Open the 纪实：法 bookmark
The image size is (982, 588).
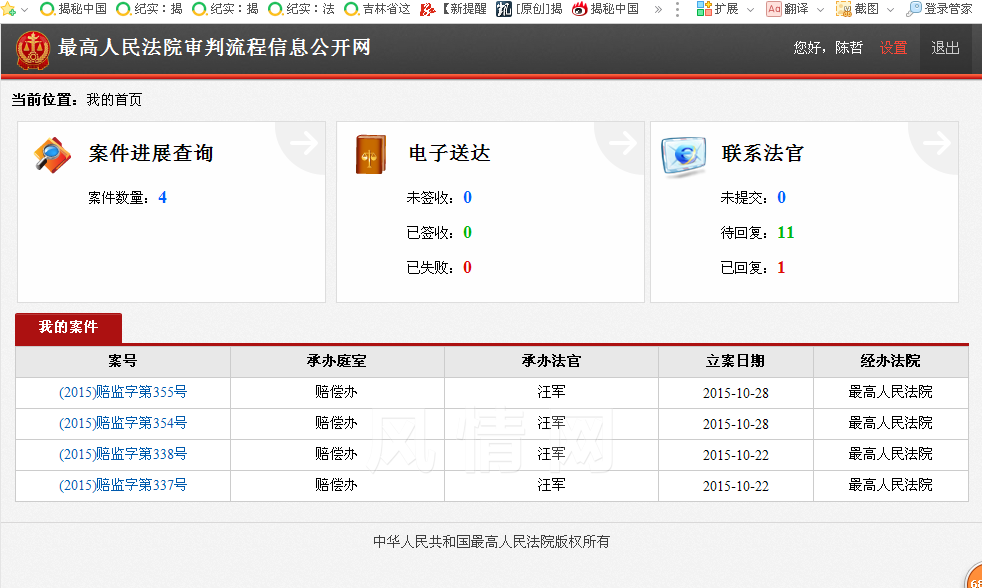(302, 9)
